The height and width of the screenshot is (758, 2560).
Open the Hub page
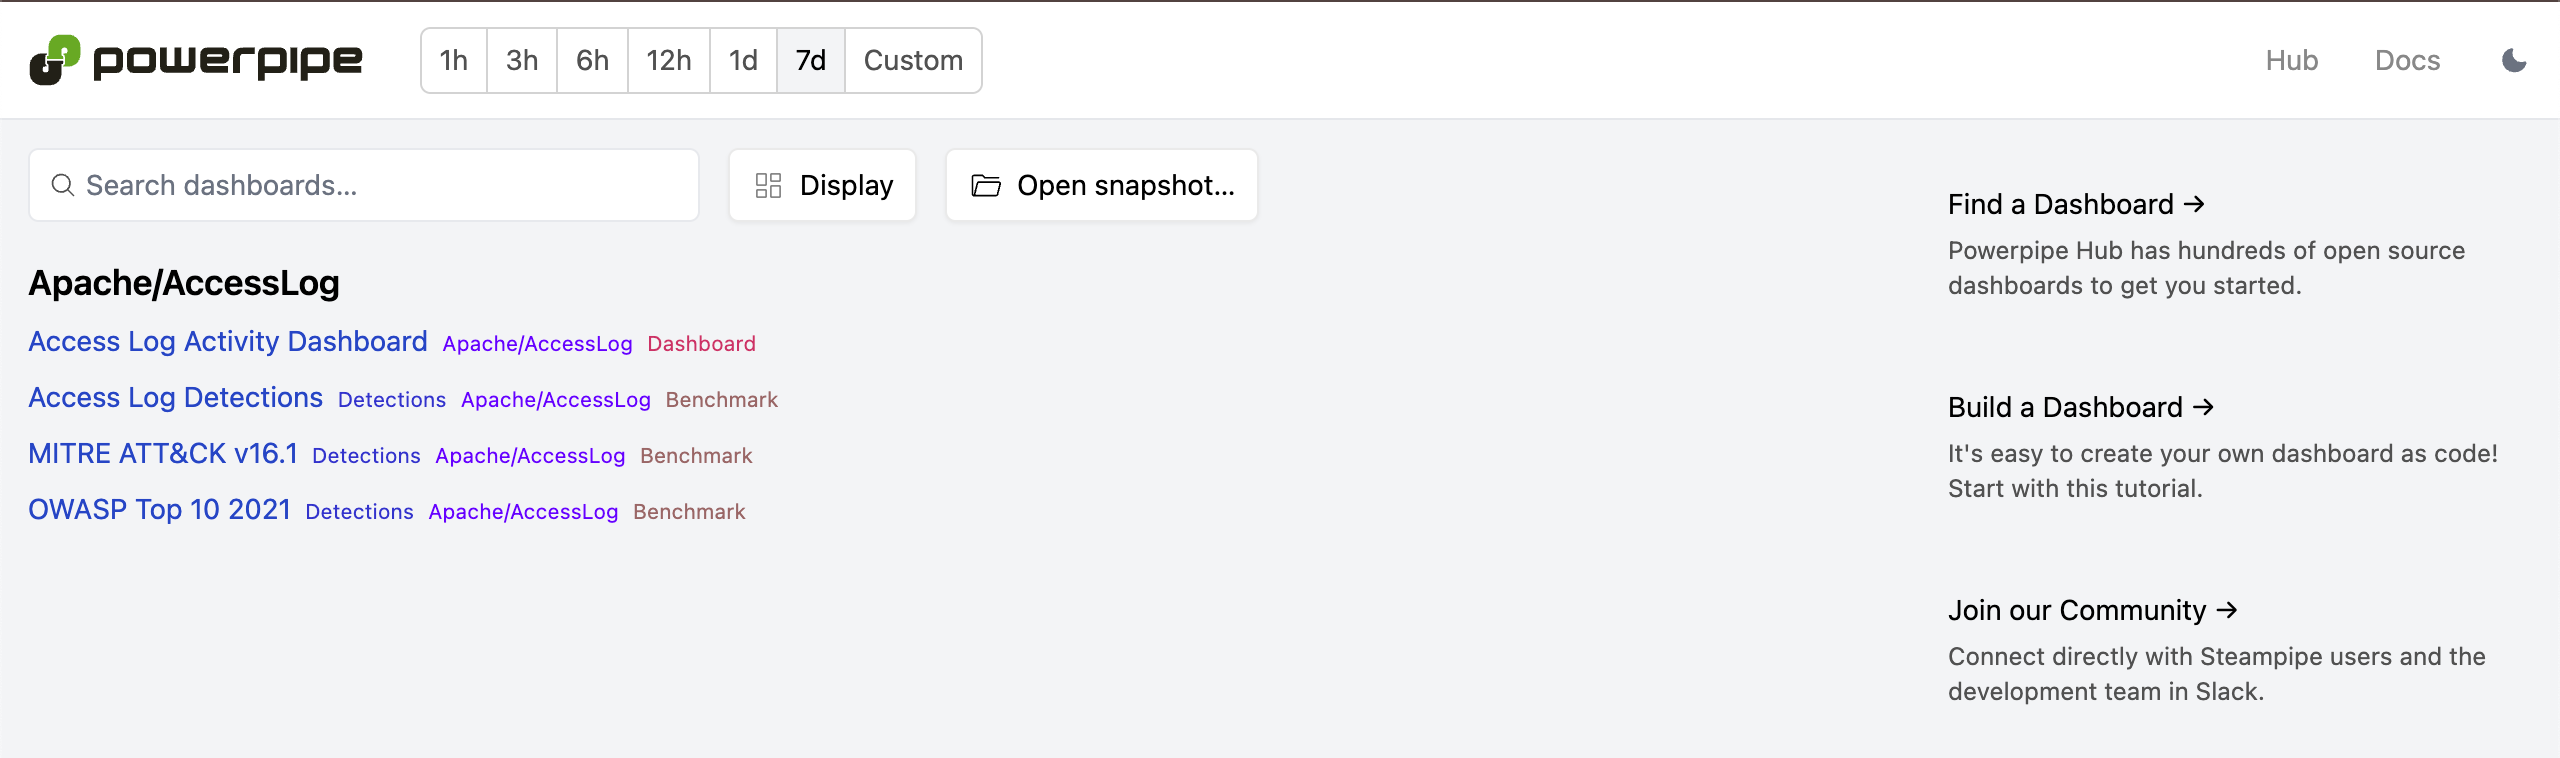click(x=2291, y=61)
